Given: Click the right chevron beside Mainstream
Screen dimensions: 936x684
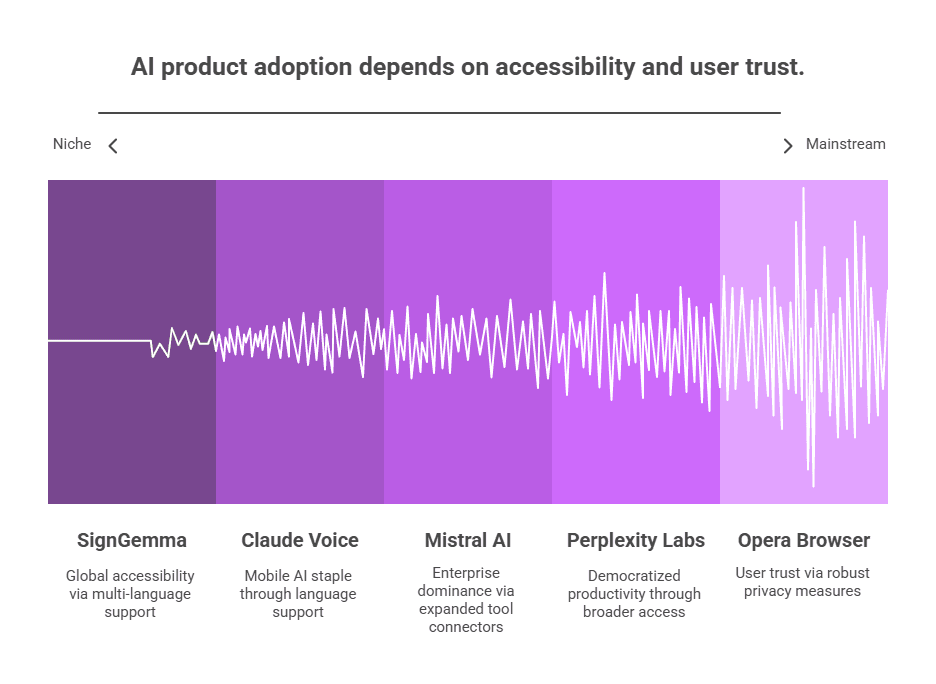Looking at the screenshot, I should 788,146.
